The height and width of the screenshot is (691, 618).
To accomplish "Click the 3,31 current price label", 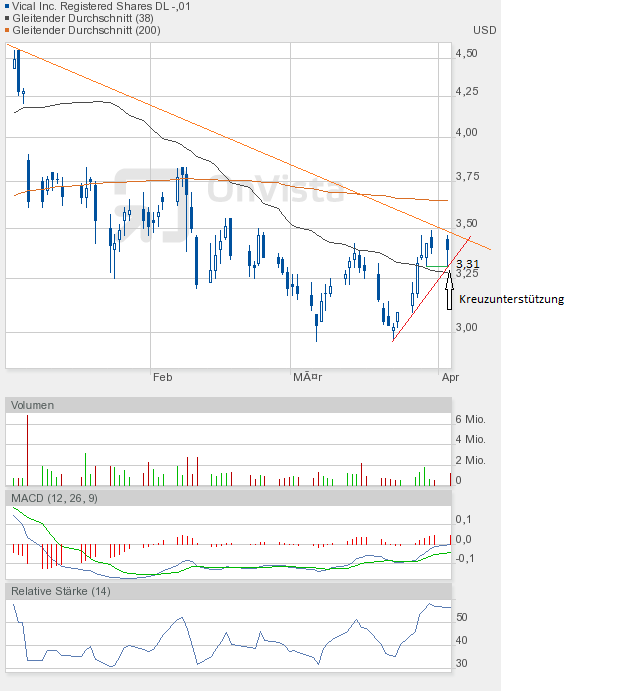I will 467,264.
